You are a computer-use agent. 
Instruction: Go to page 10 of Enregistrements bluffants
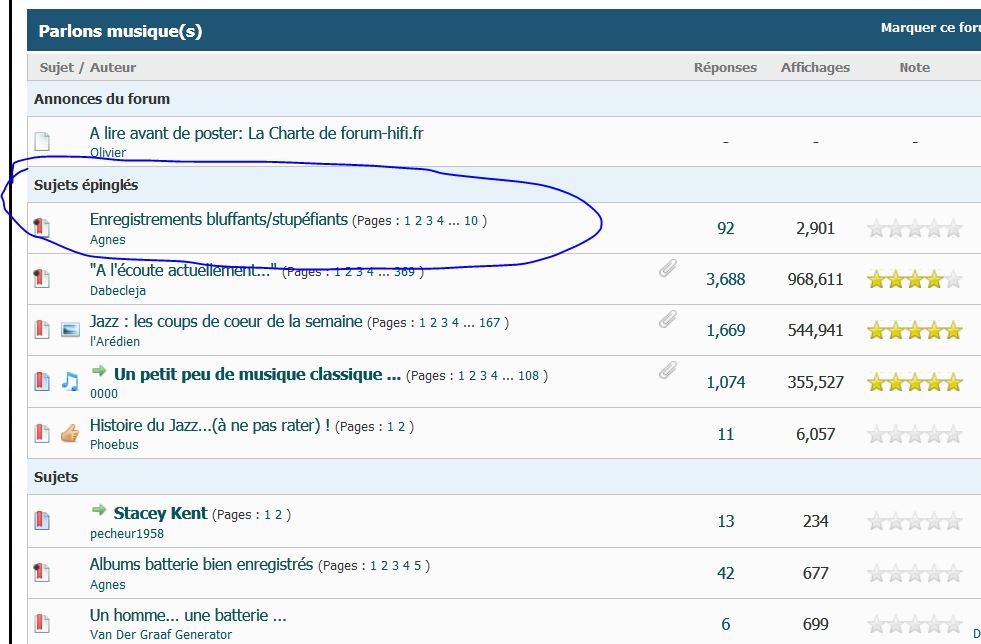tap(470, 221)
